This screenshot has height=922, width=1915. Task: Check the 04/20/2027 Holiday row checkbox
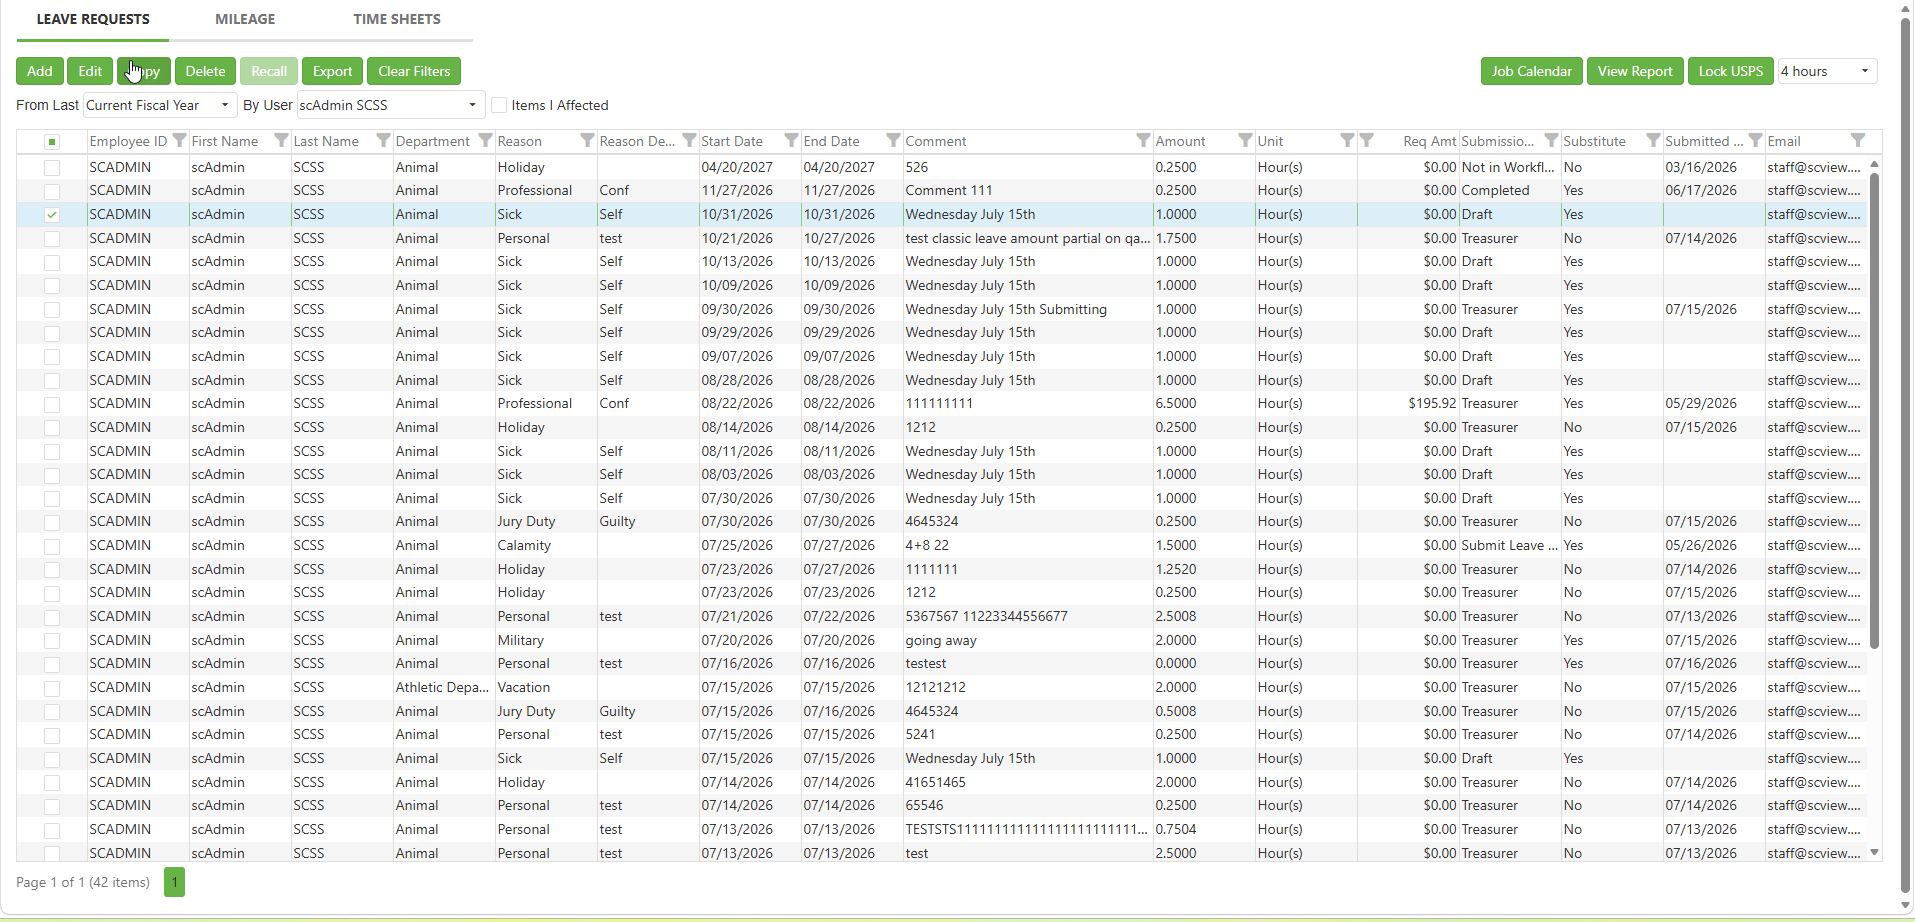tap(52, 168)
